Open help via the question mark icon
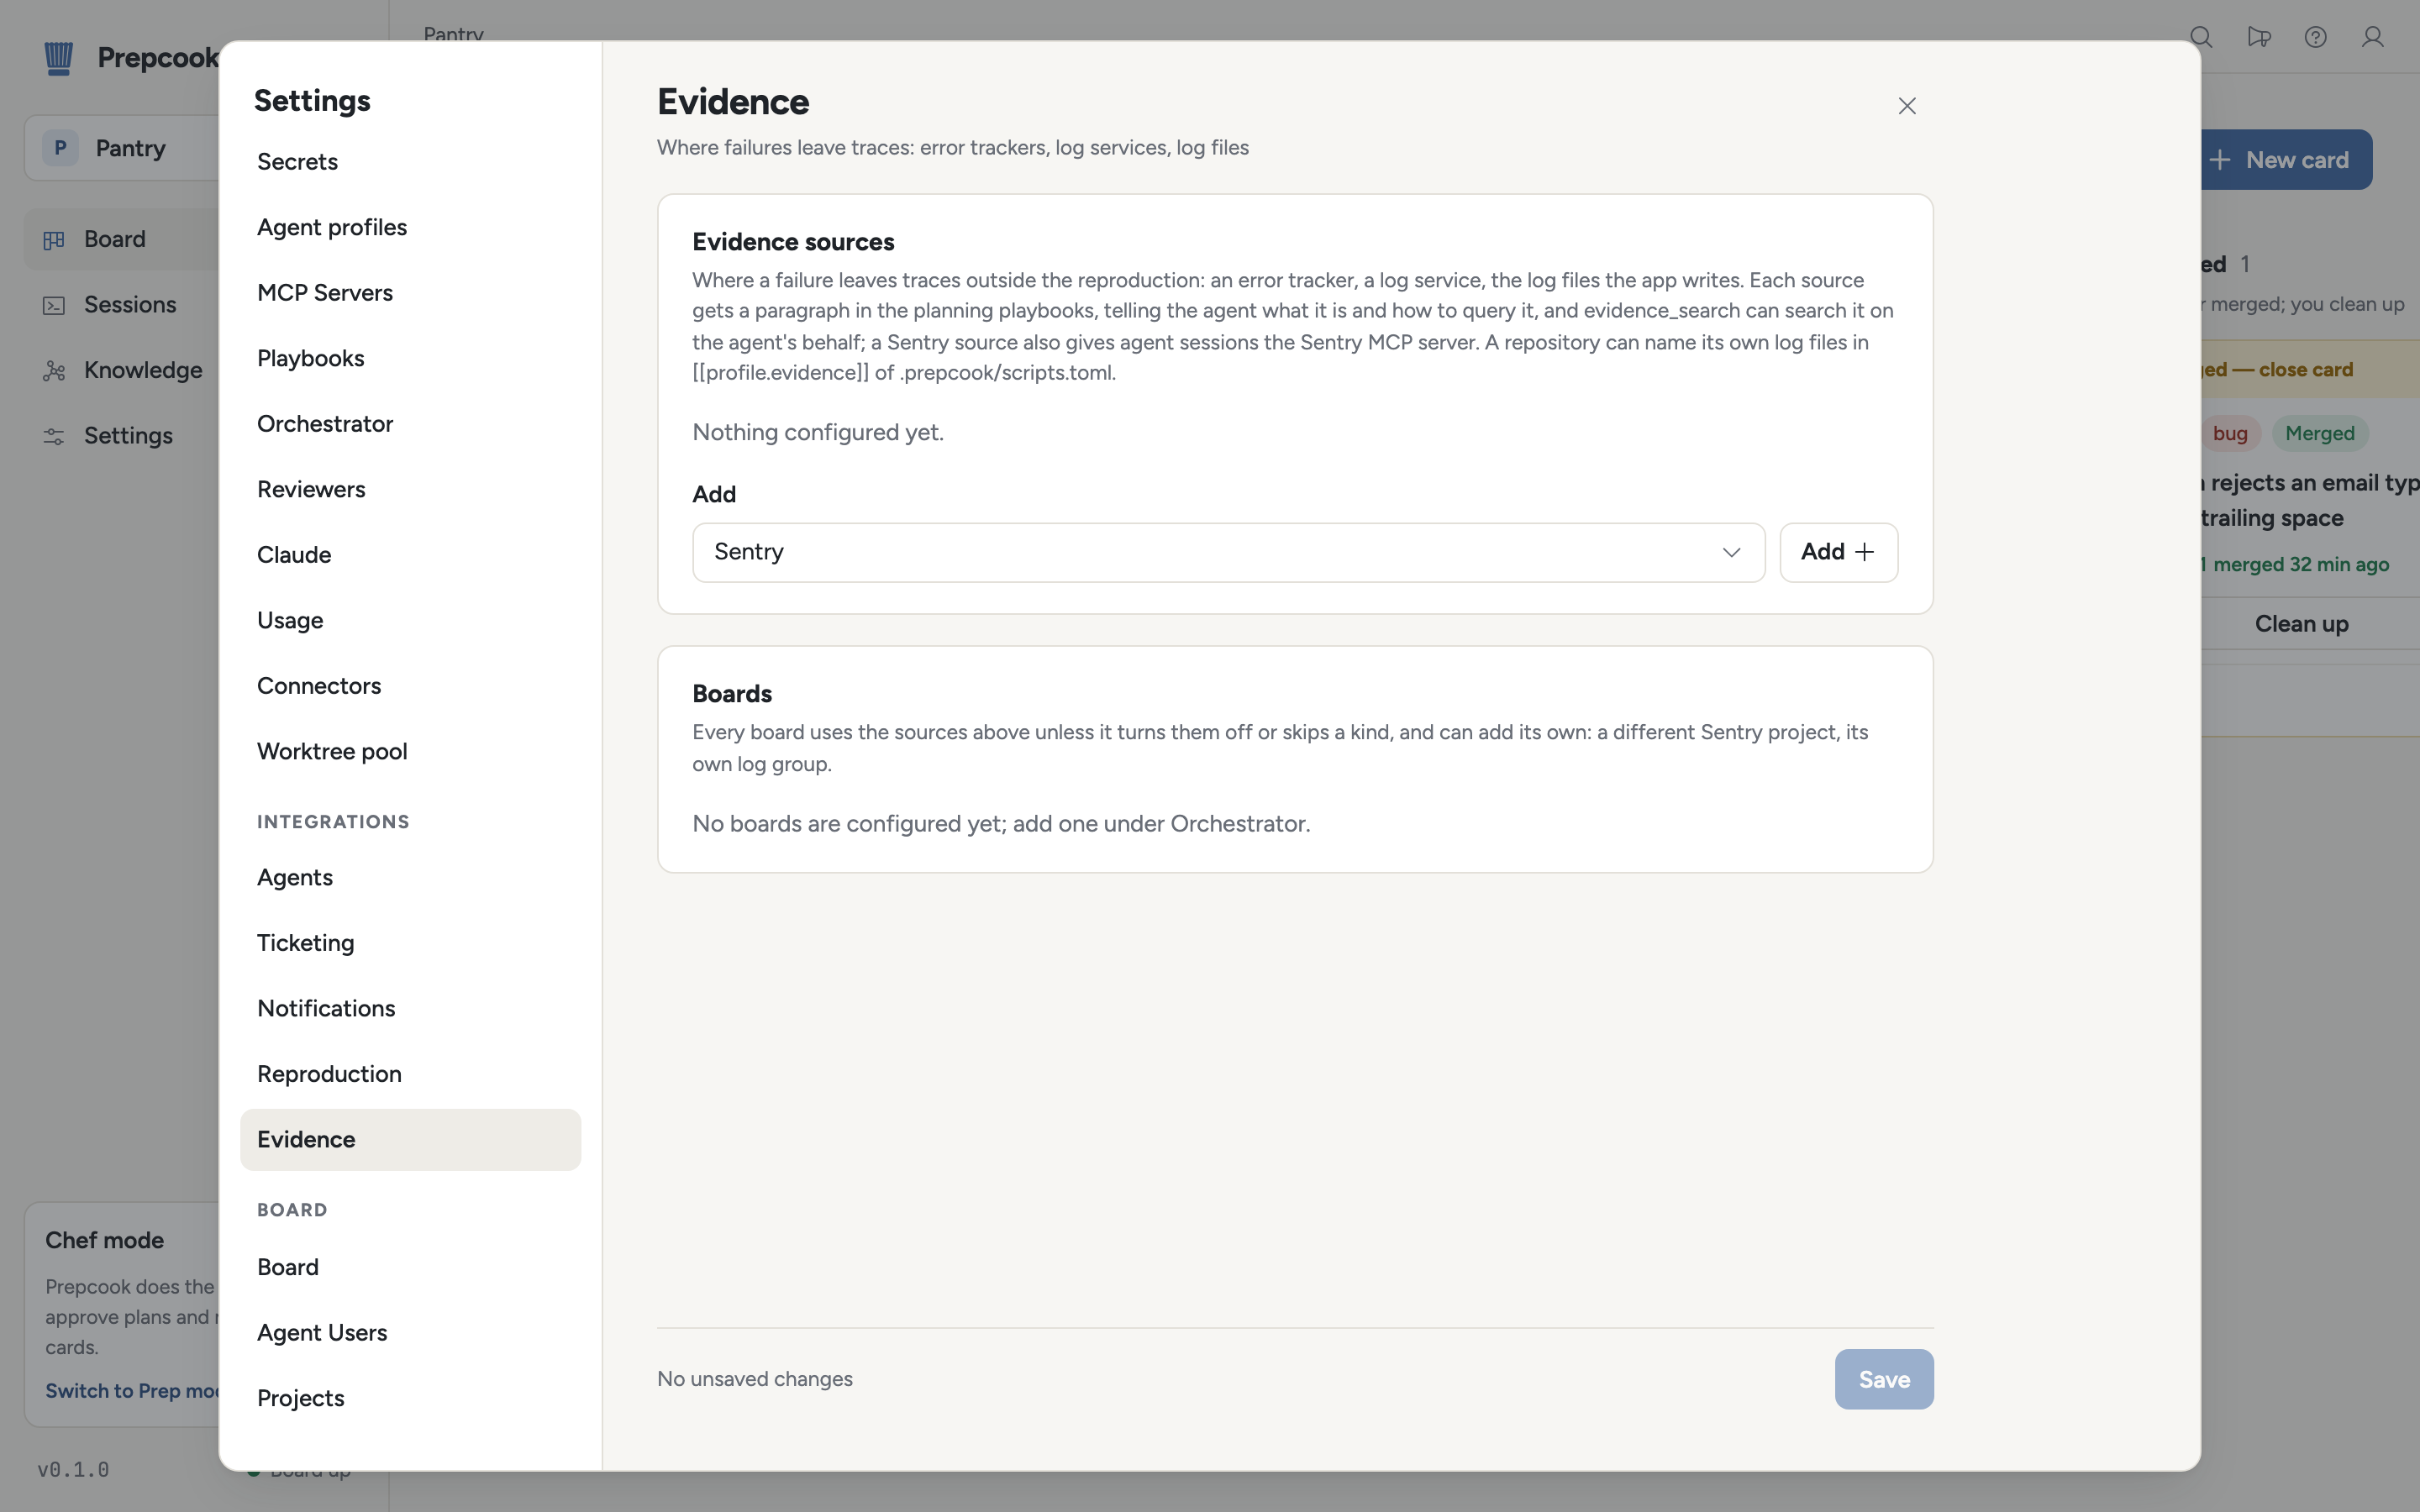Image resolution: width=2420 pixels, height=1512 pixels. [2315, 38]
